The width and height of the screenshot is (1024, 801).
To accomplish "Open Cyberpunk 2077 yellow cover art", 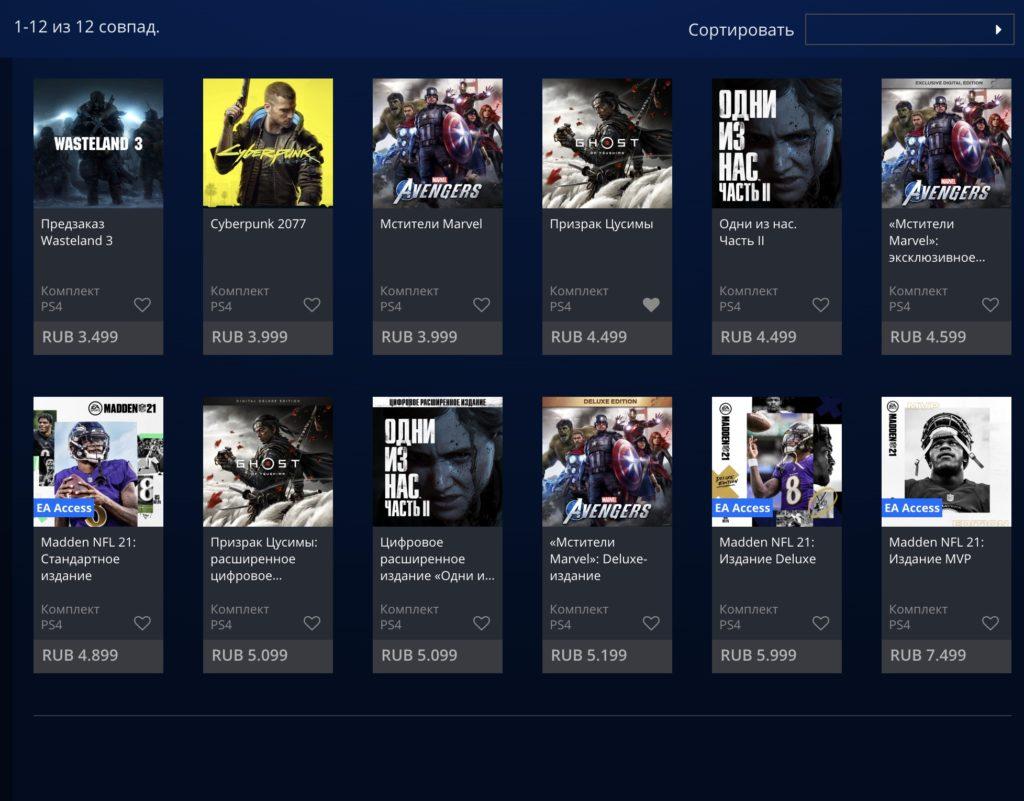I will coord(268,143).
